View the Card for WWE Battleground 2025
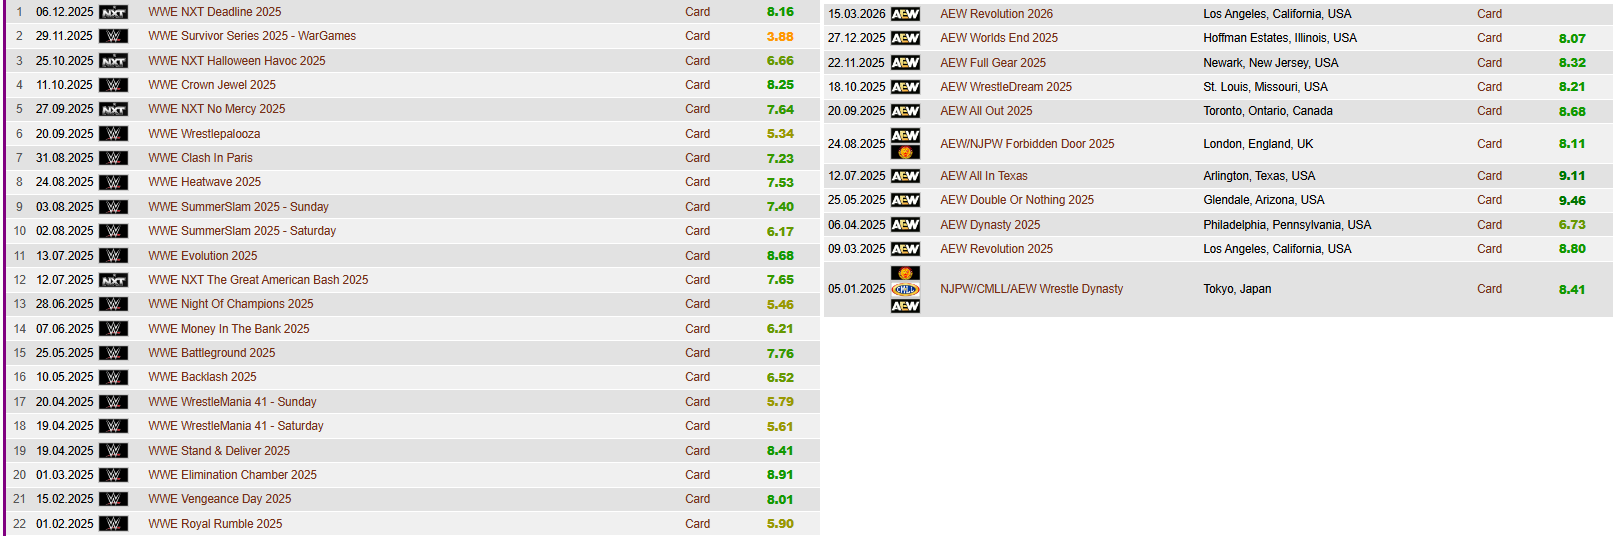 pyautogui.click(x=698, y=353)
